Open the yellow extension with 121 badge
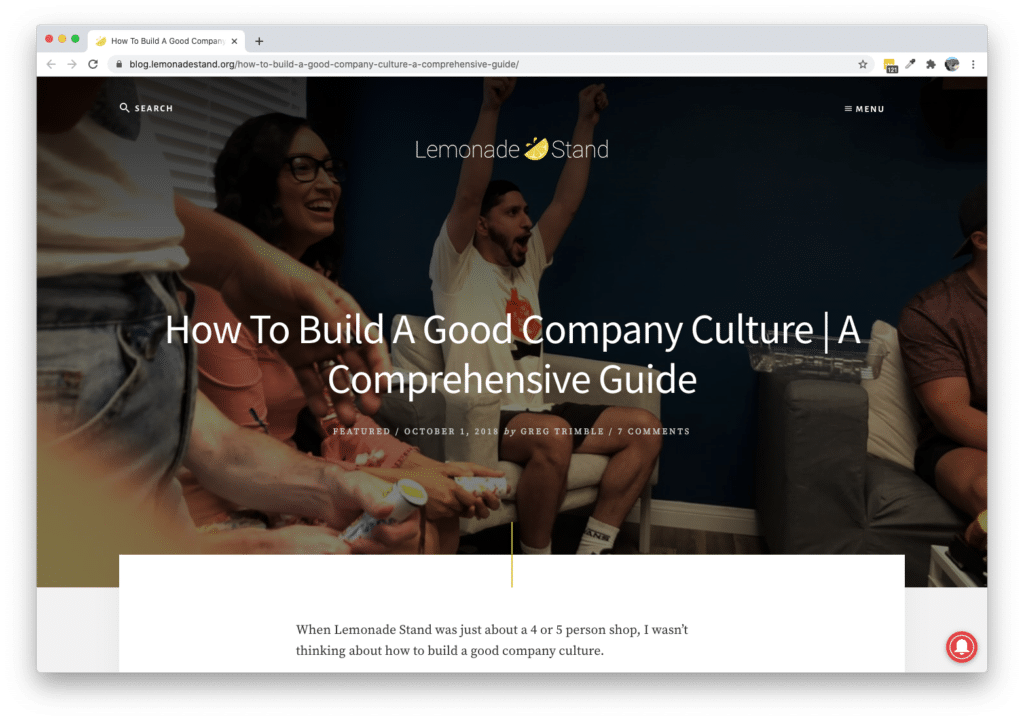 pos(890,65)
